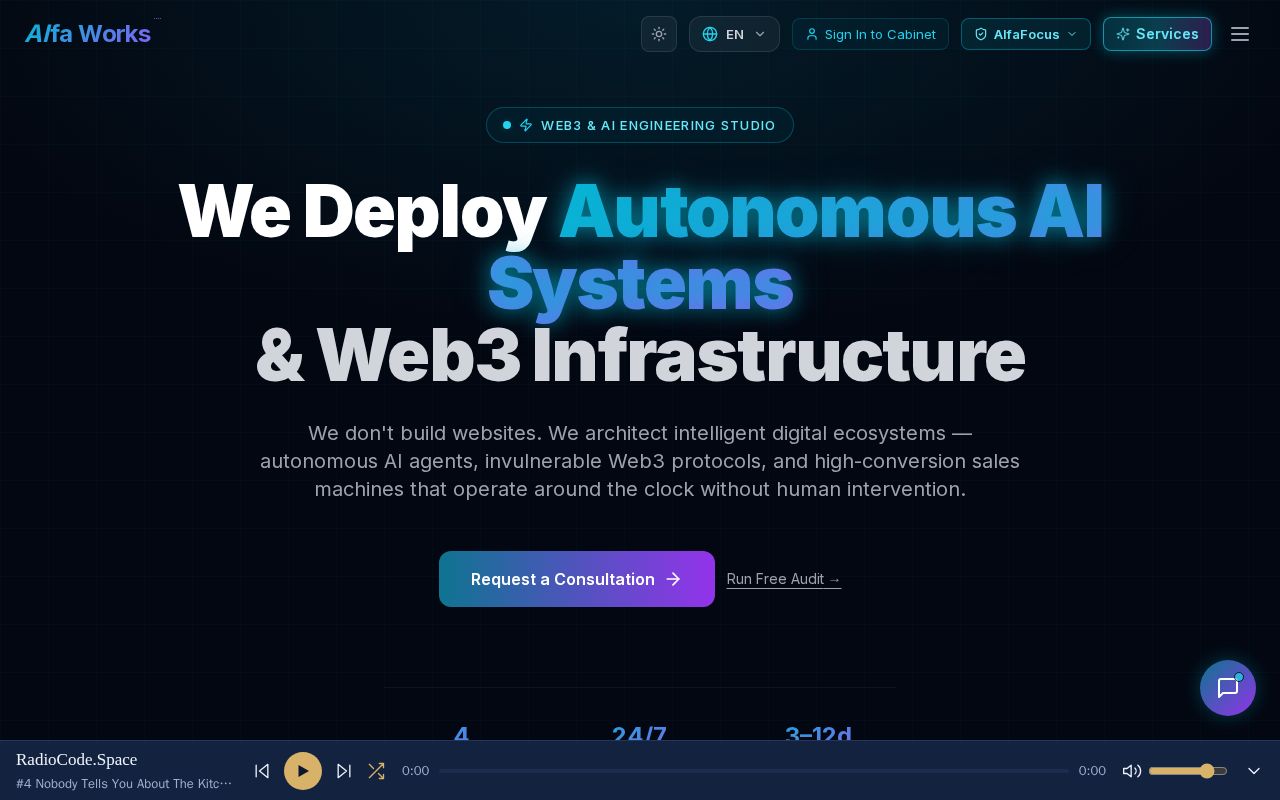
Task: Adjust the volume slider
Action: point(1188,771)
